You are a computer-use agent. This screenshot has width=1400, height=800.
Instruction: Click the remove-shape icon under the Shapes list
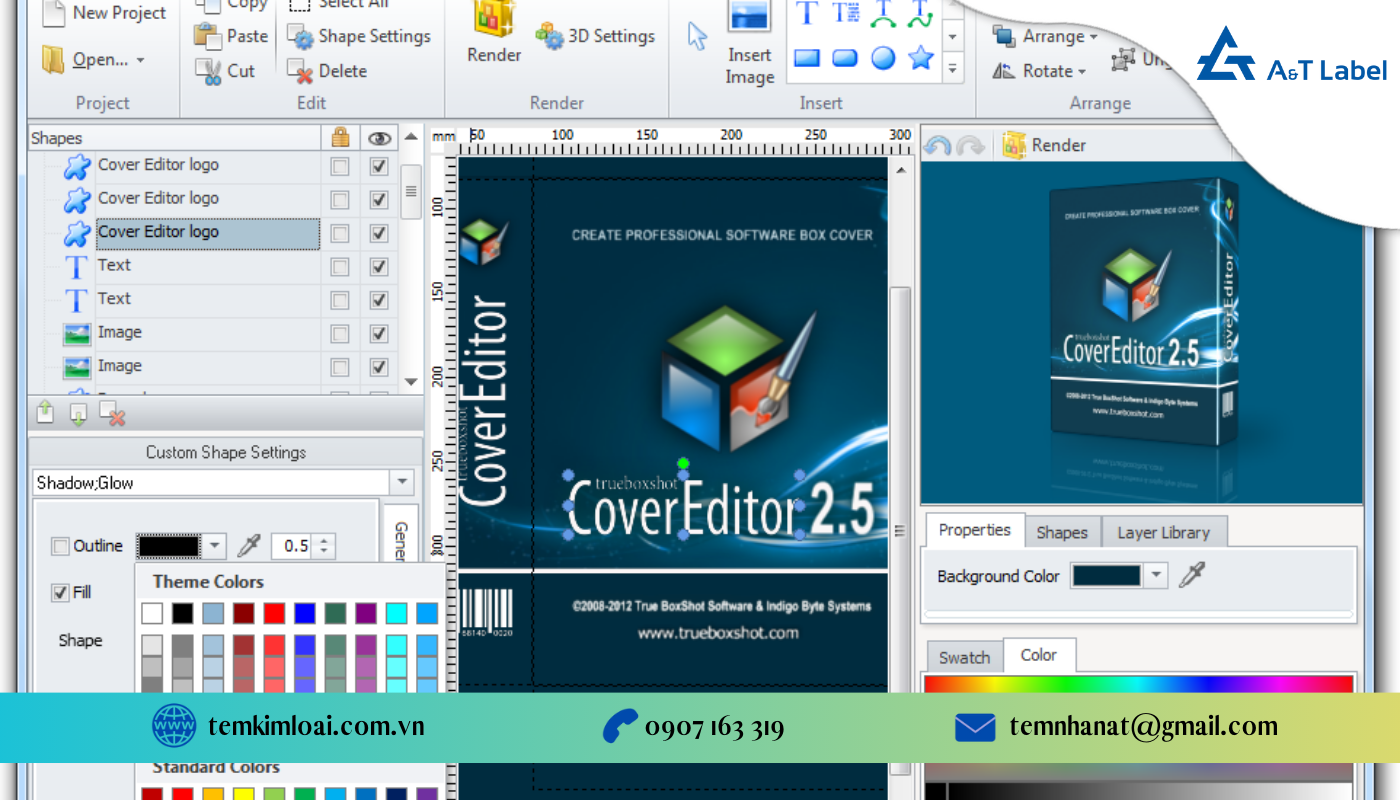pos(113,413)
